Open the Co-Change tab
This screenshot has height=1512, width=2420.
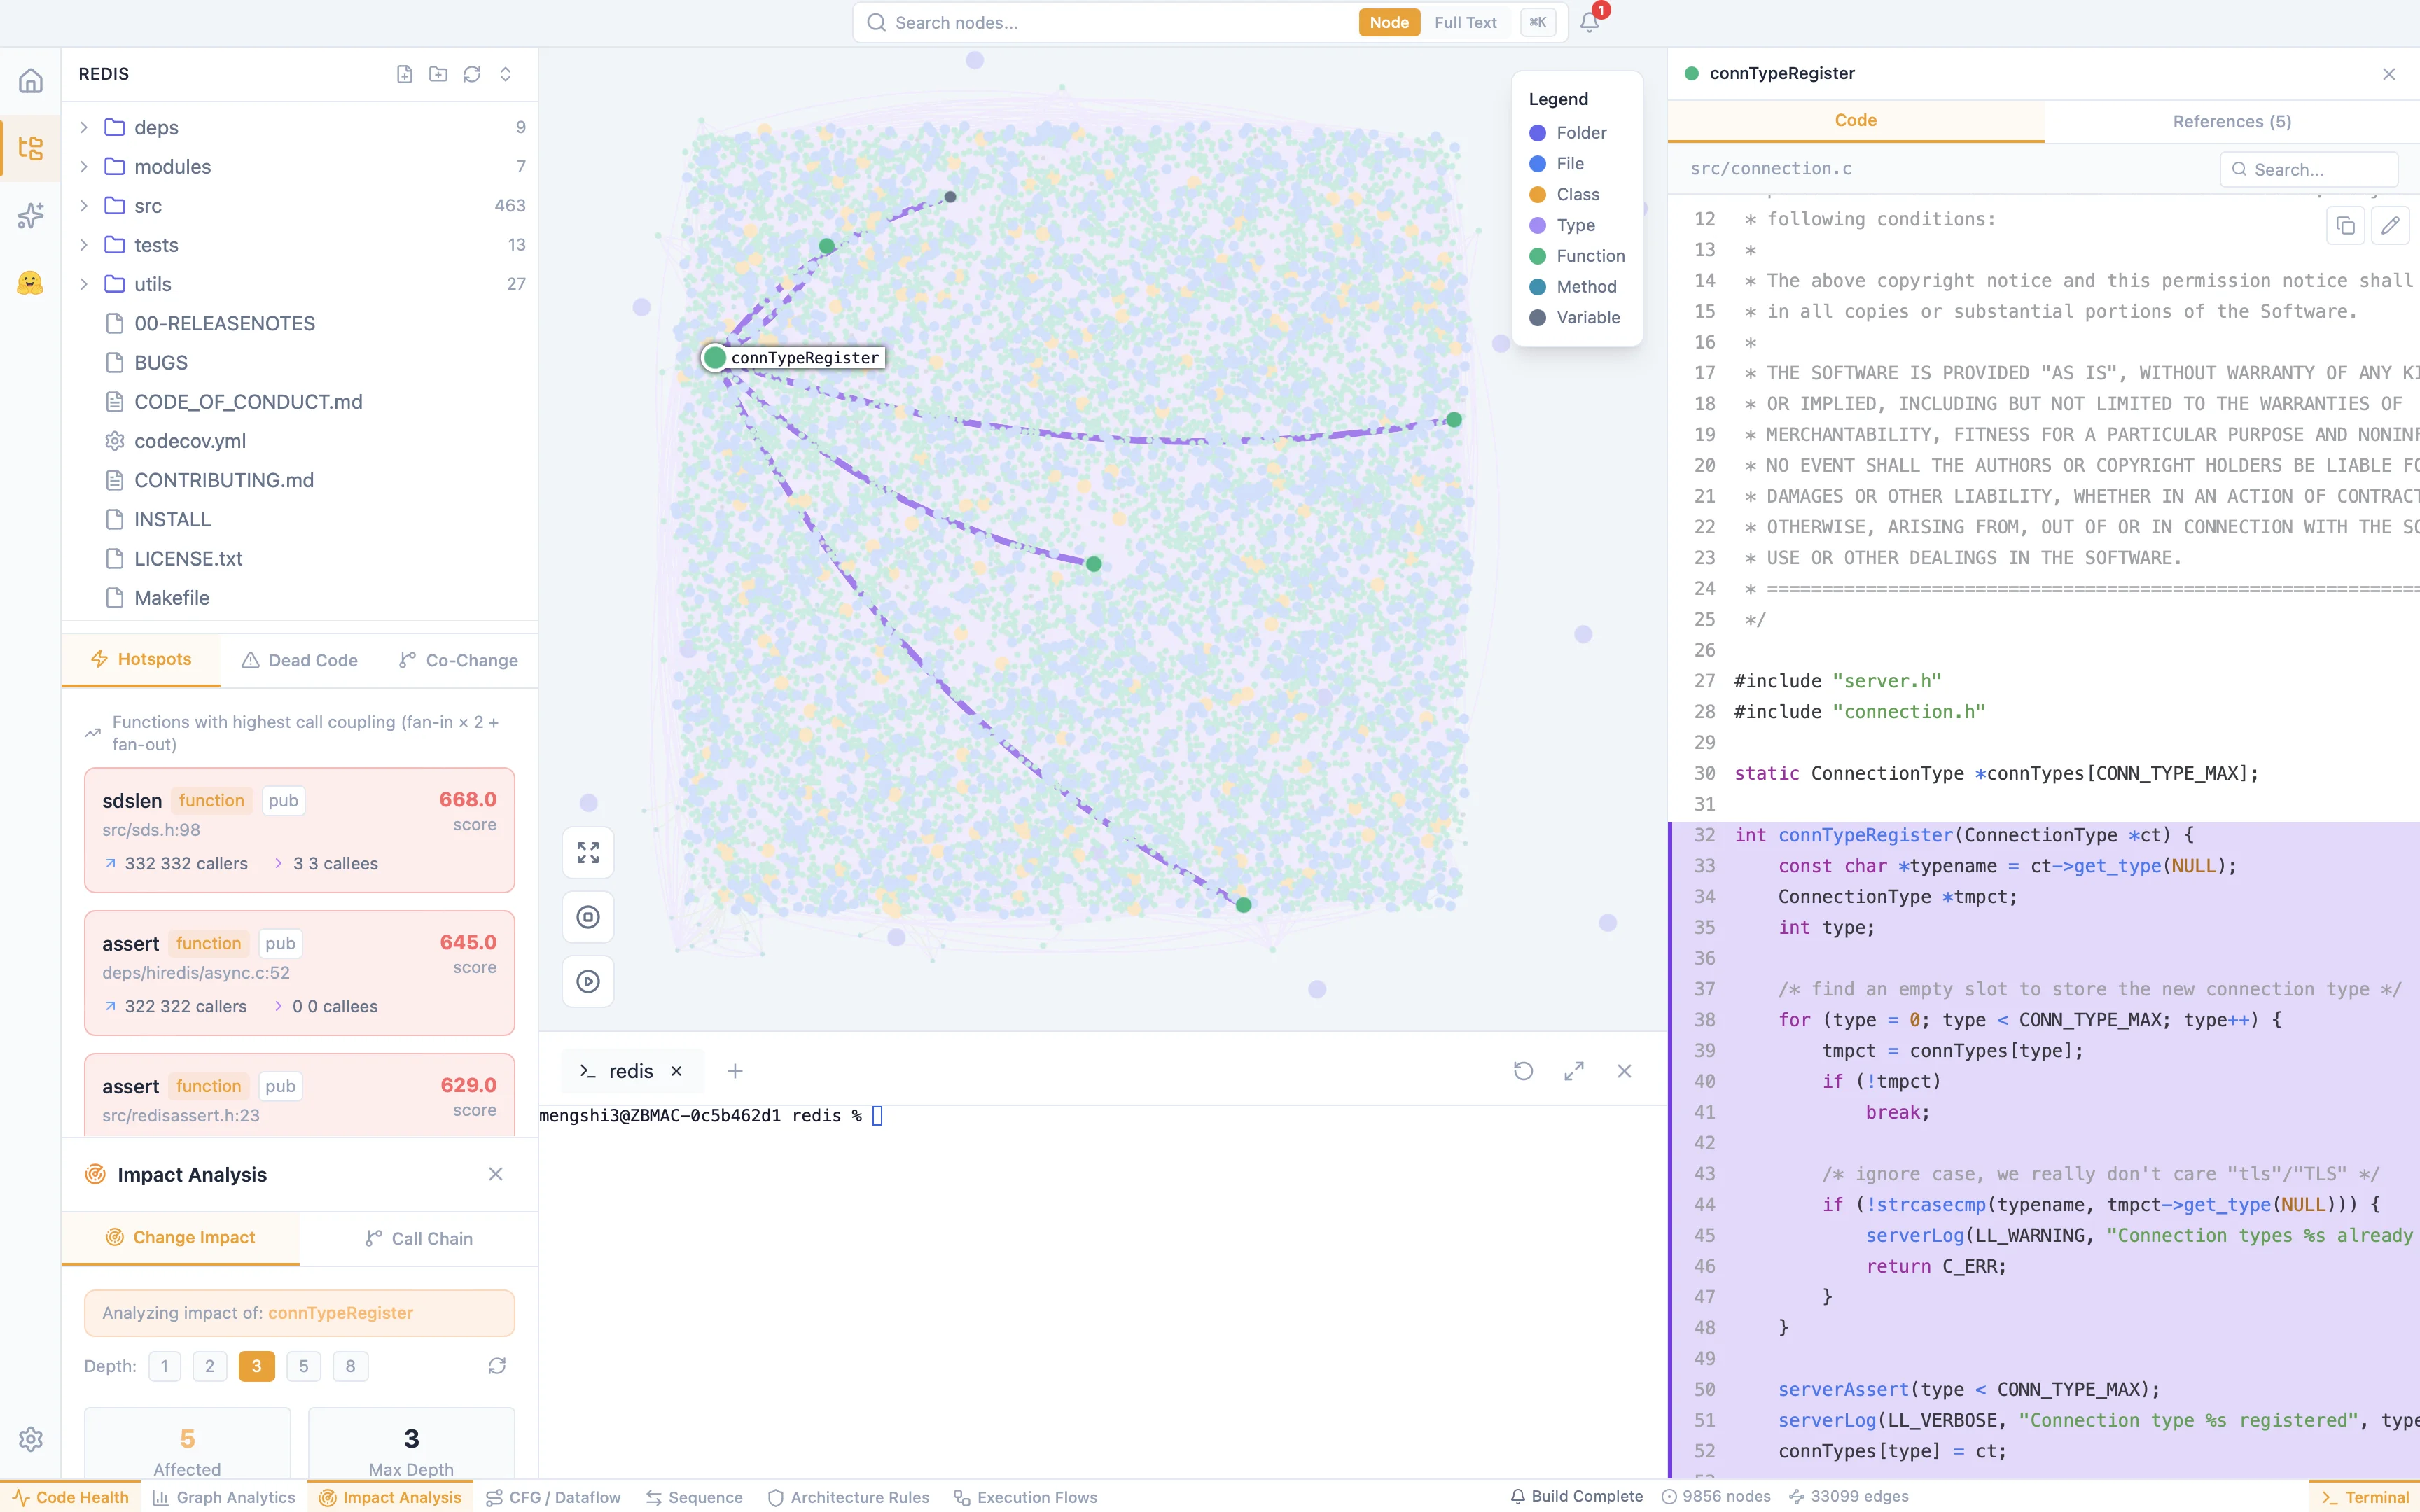point(458,660)
